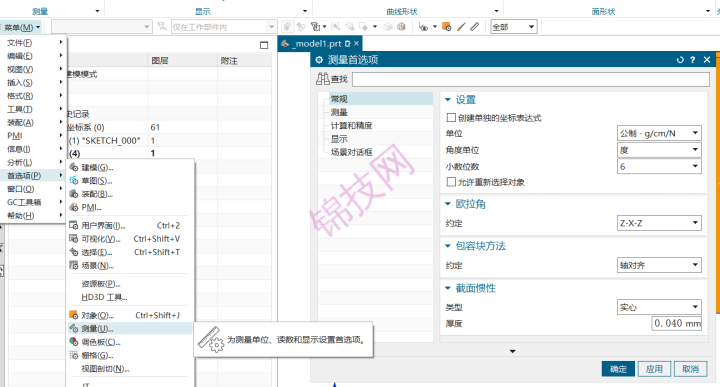Open the 菜单(M) button

coord(22,27)
